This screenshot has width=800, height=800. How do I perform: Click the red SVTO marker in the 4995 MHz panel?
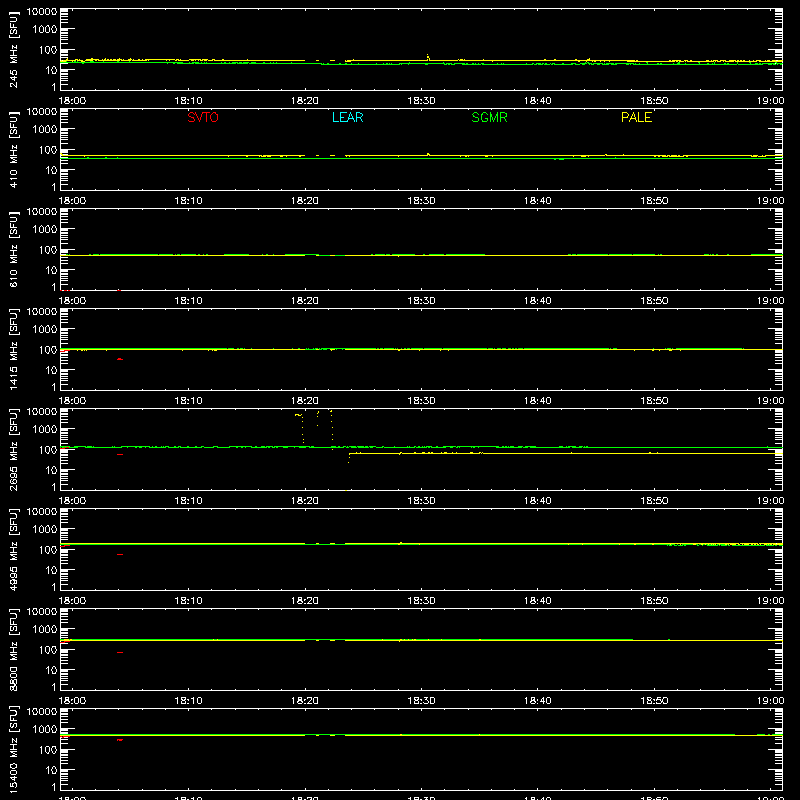(120, 554)
